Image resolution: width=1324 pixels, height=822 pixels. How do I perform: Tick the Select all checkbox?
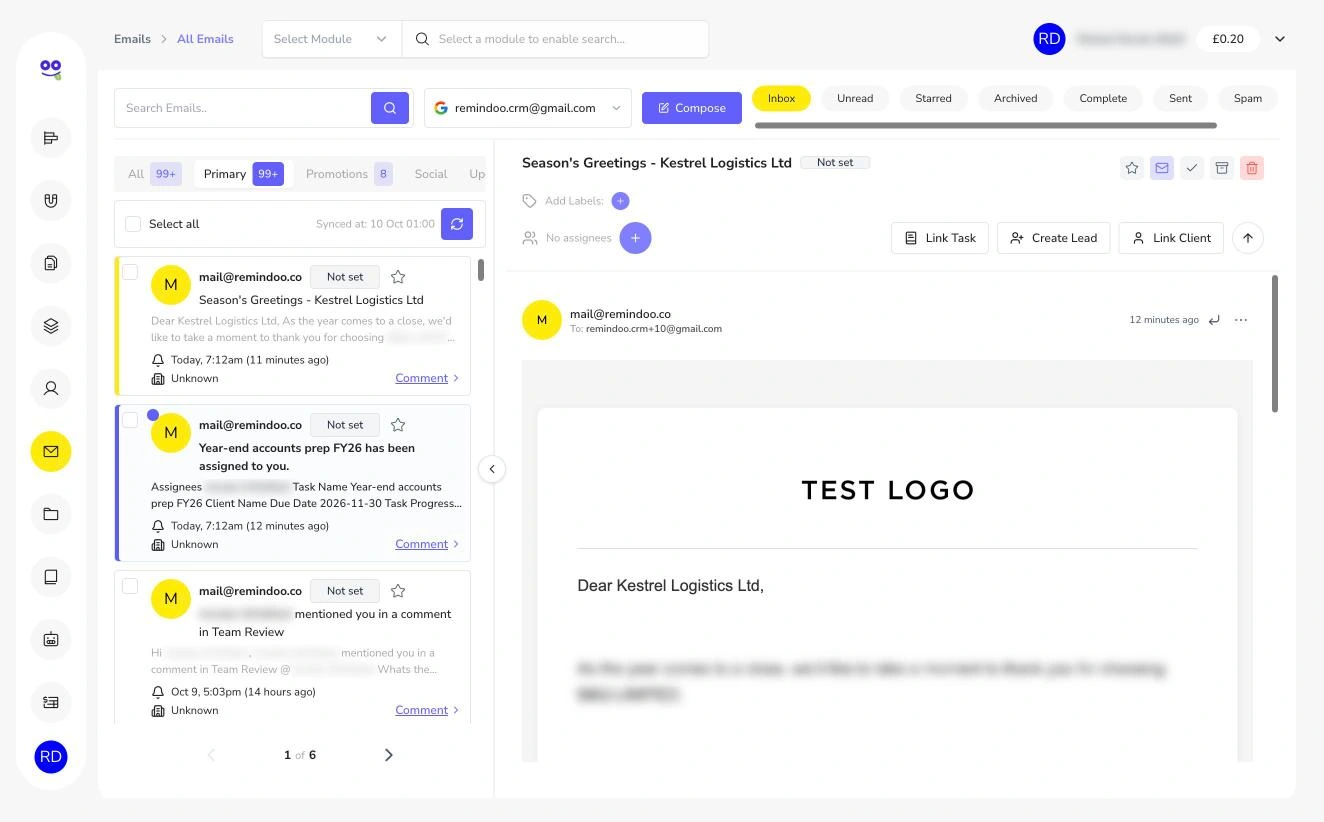click(133, 224)
